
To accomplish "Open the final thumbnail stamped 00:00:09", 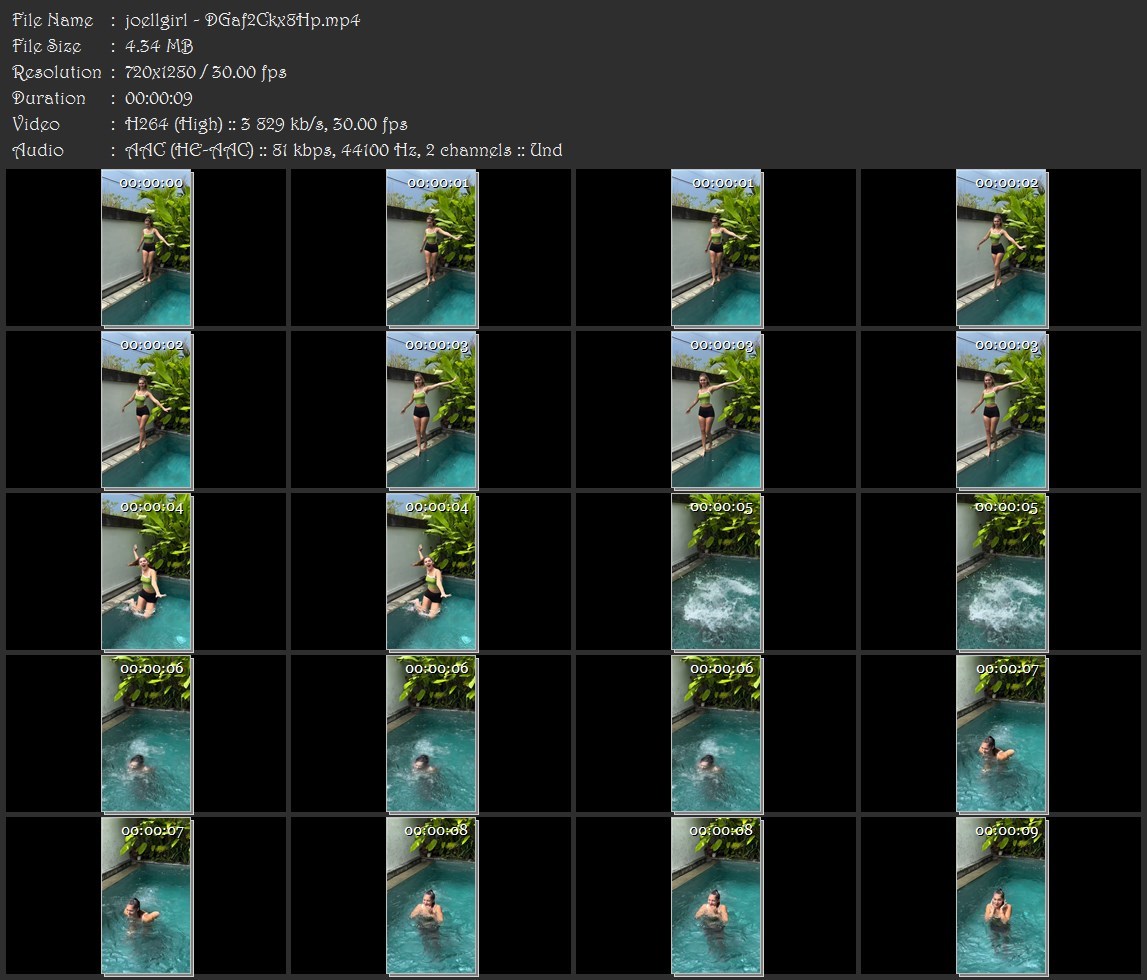I will point(1001,896).
